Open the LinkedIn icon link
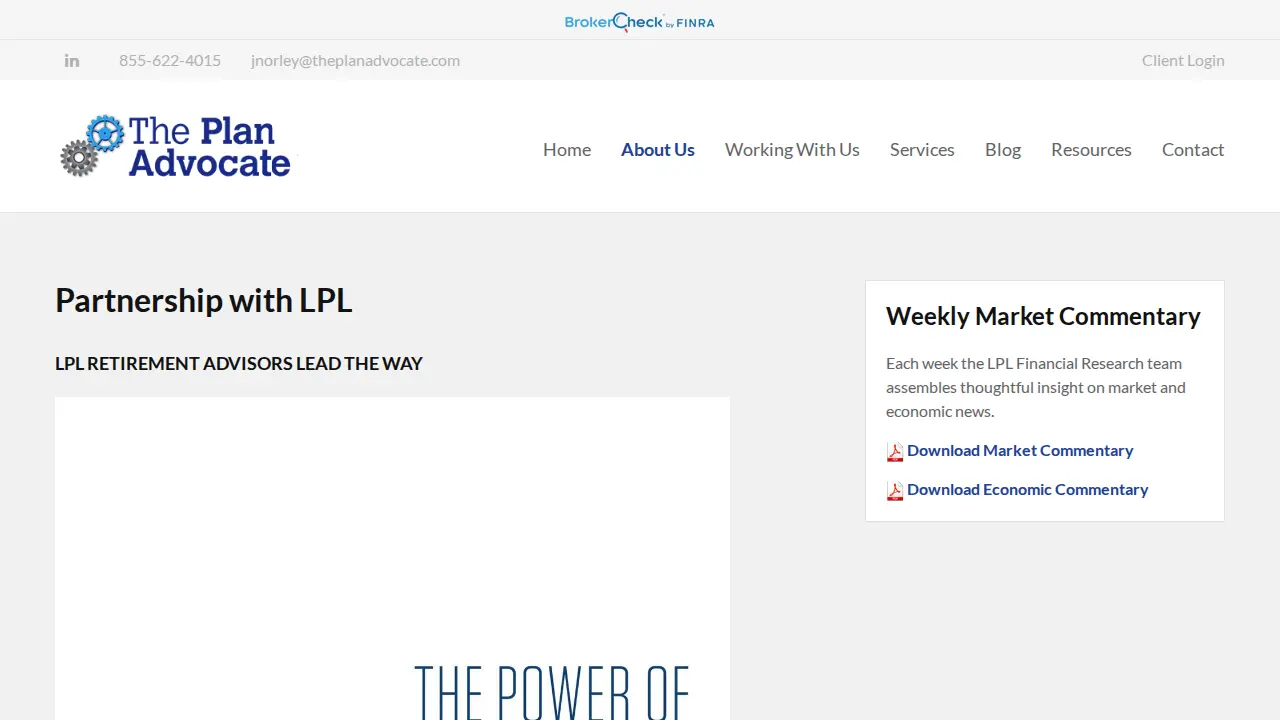 [x=72, y=60]
